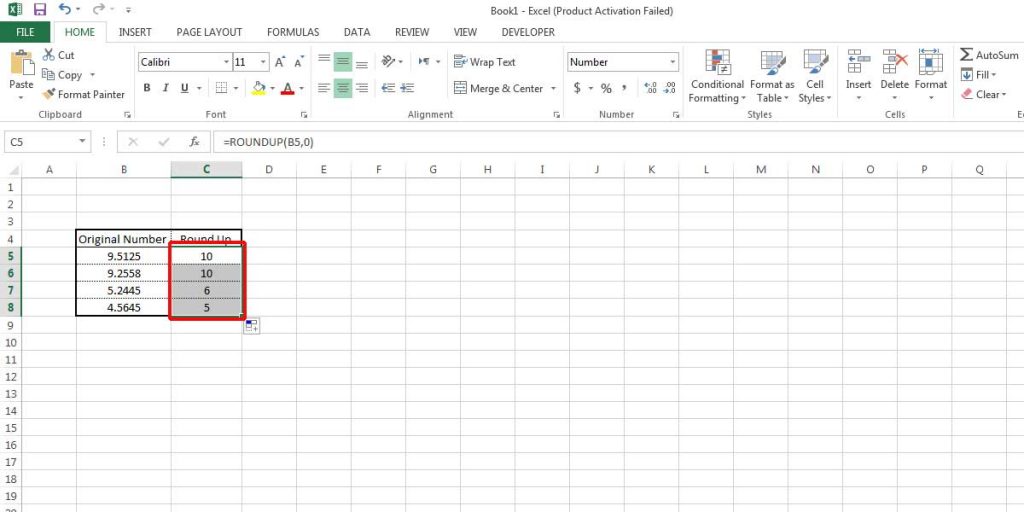Select Align Right icon
The height and width of the screenshot is (512, 1024).
click(x=362, y=88)
